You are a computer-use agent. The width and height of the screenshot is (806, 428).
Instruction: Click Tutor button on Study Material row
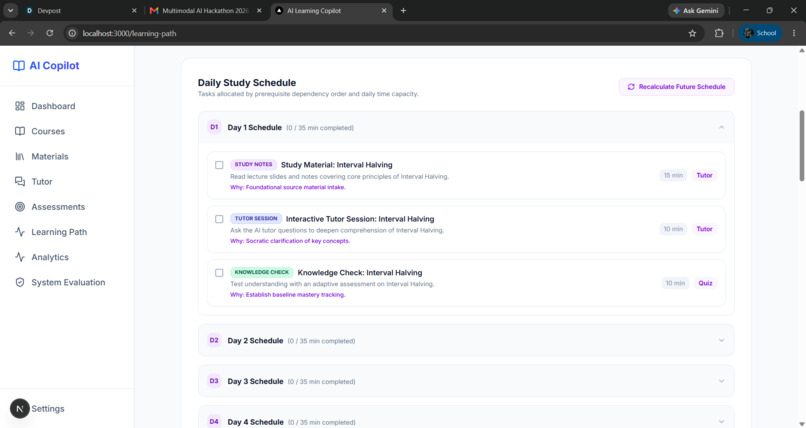[704, 175]
